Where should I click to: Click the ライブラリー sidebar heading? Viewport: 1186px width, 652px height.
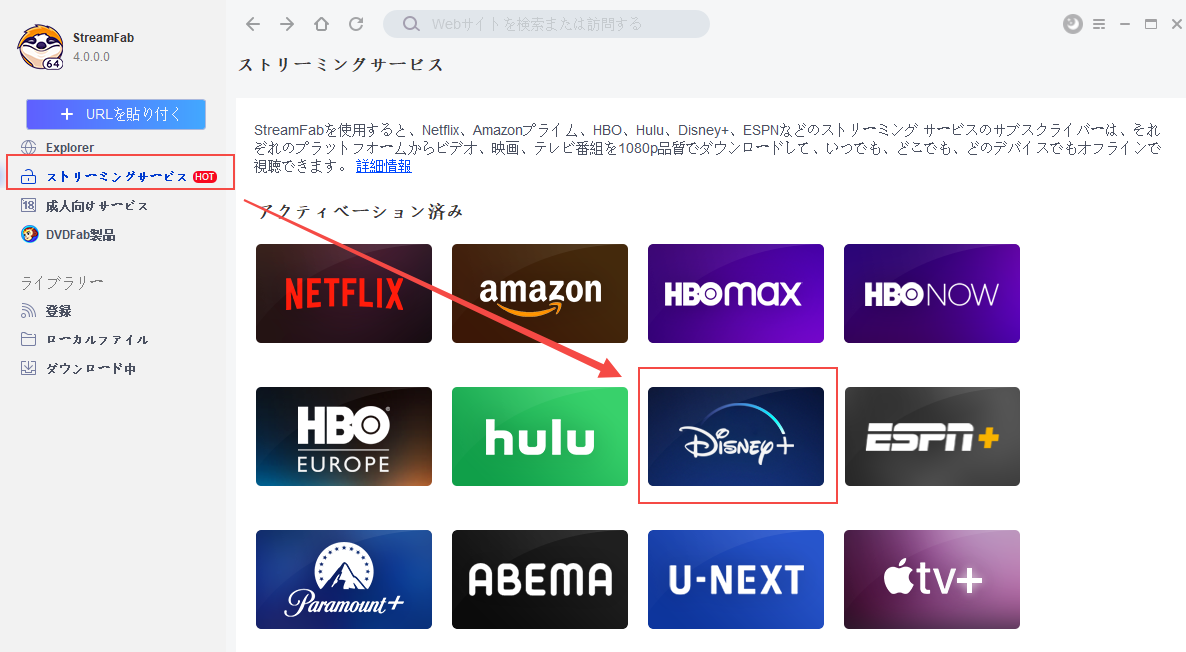click(x=62, y=283)
